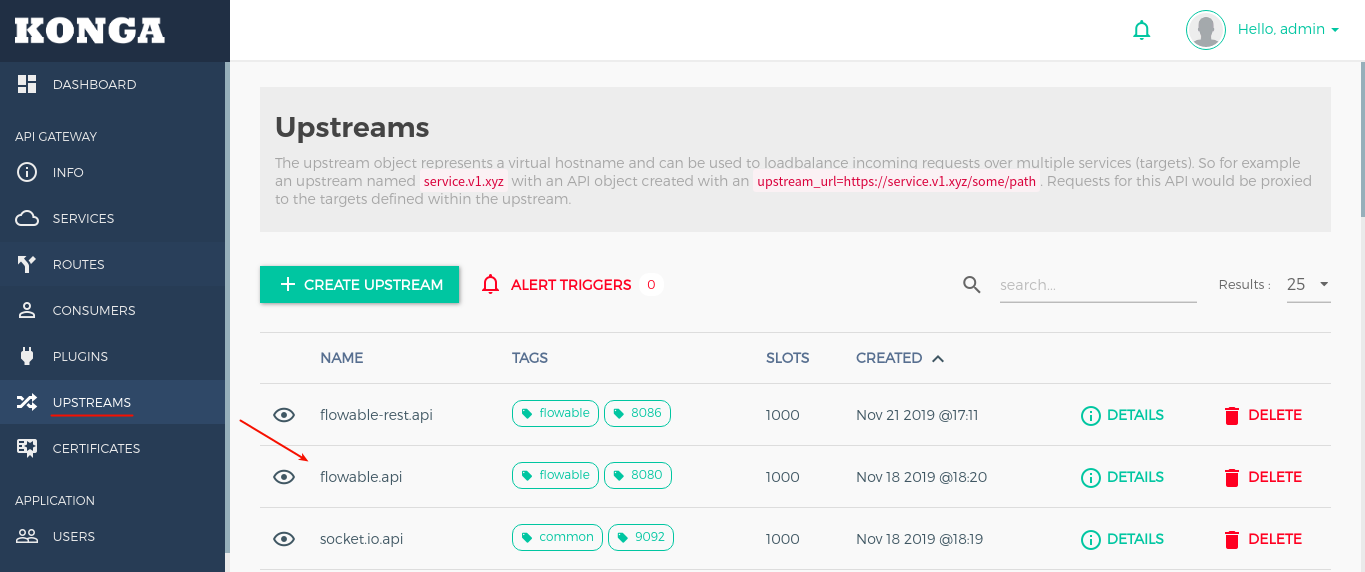Click the search magnifier icon
The height and width of the screenshot is (572, 1365).
pos(971,285)
